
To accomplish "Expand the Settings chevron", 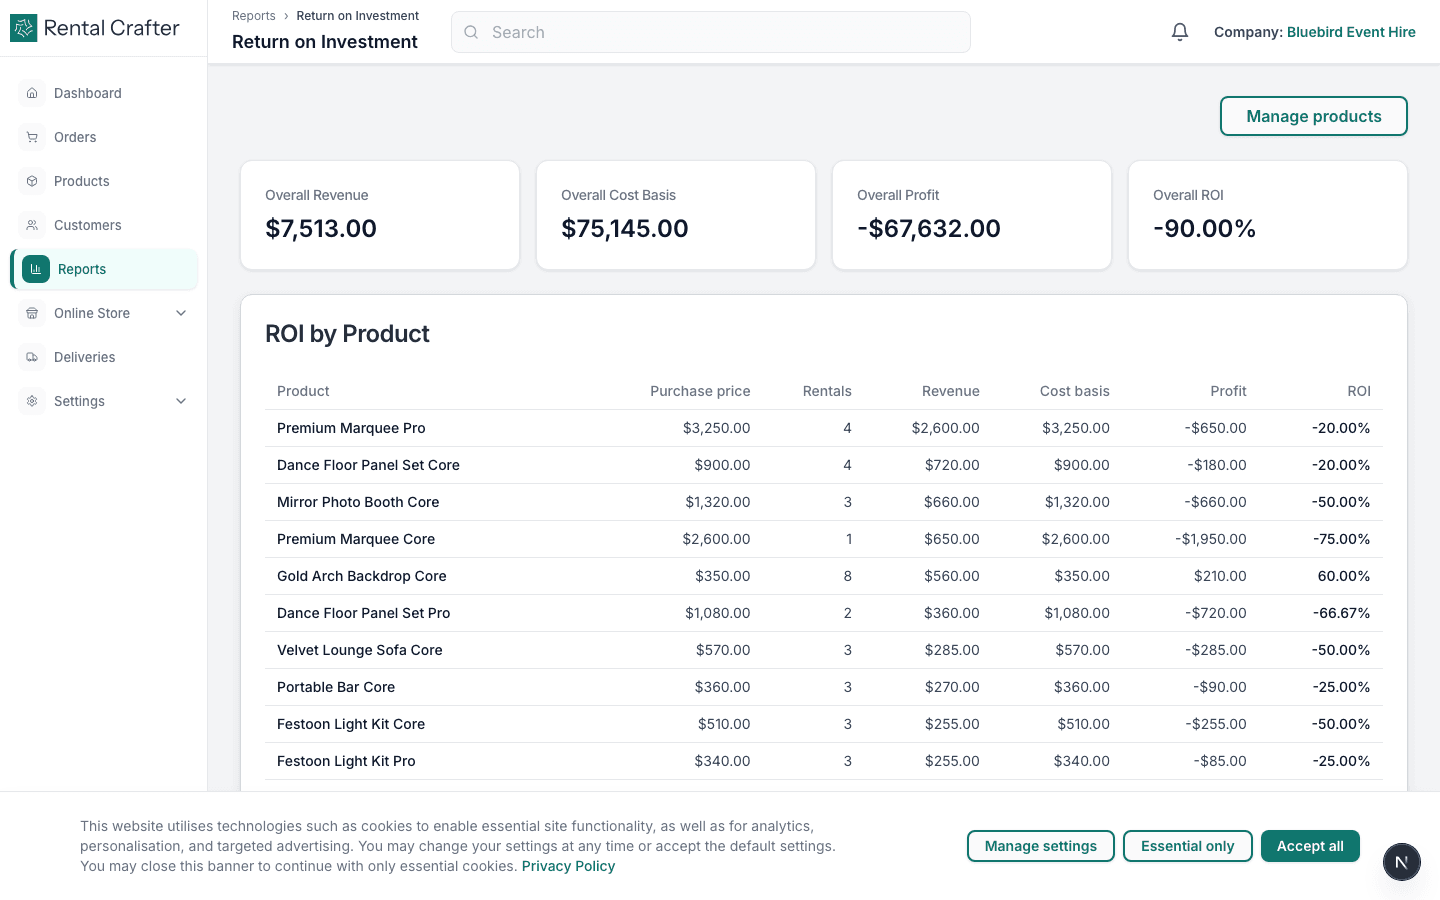I will [x=181, y=401].
